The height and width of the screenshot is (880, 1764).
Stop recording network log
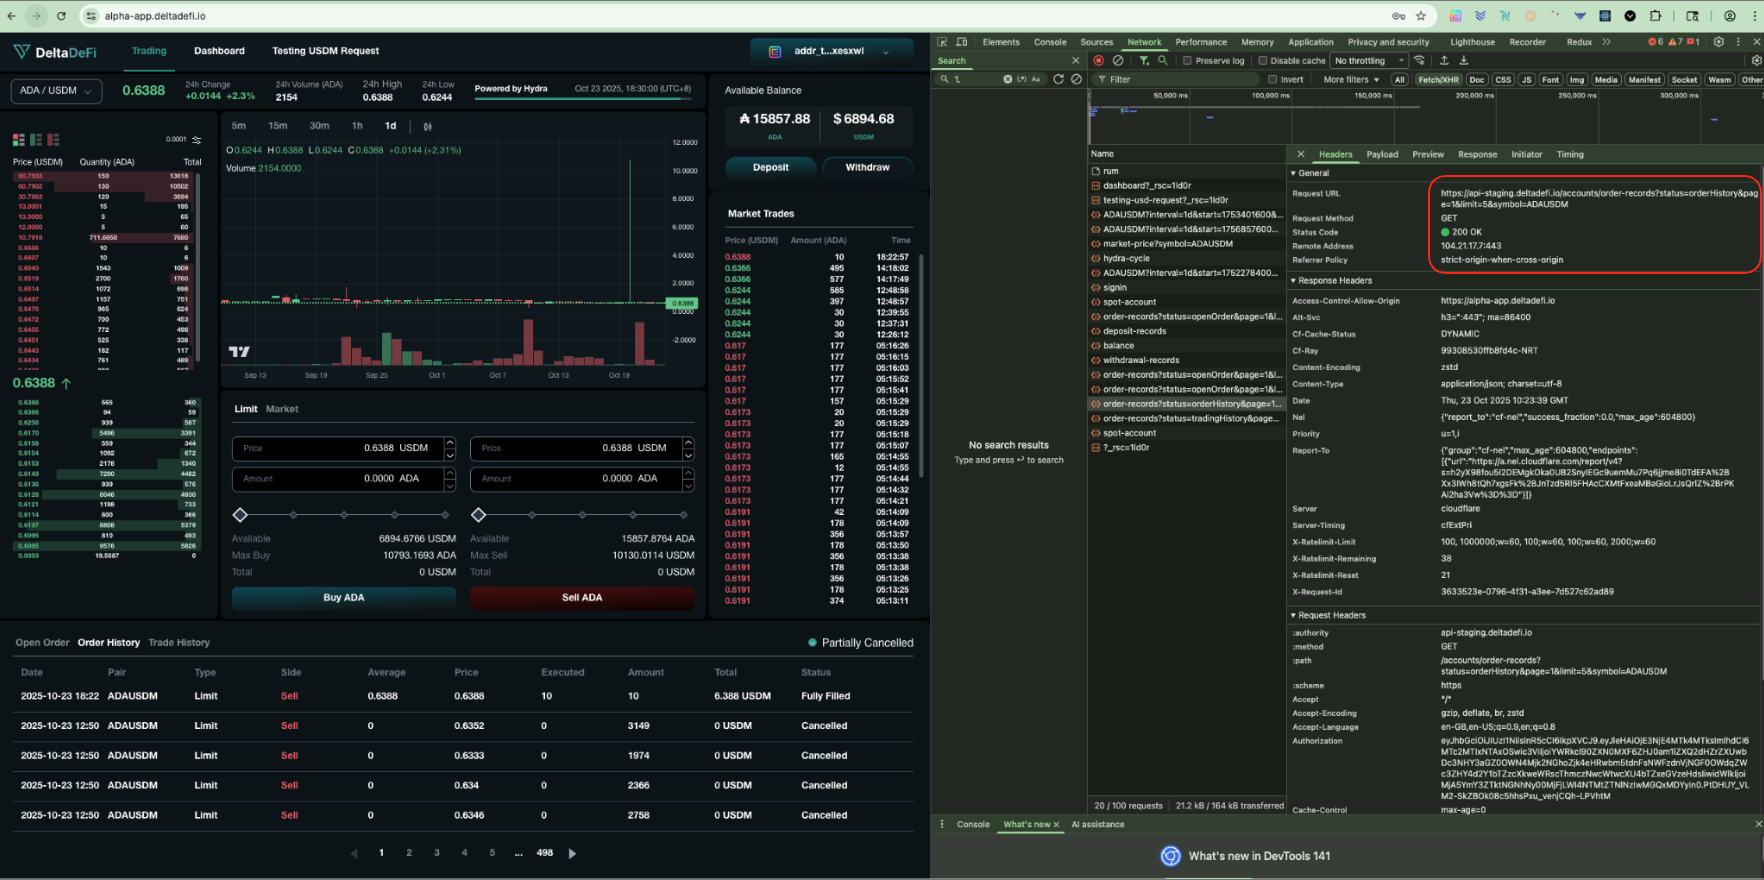click(x=1099, y=61)
